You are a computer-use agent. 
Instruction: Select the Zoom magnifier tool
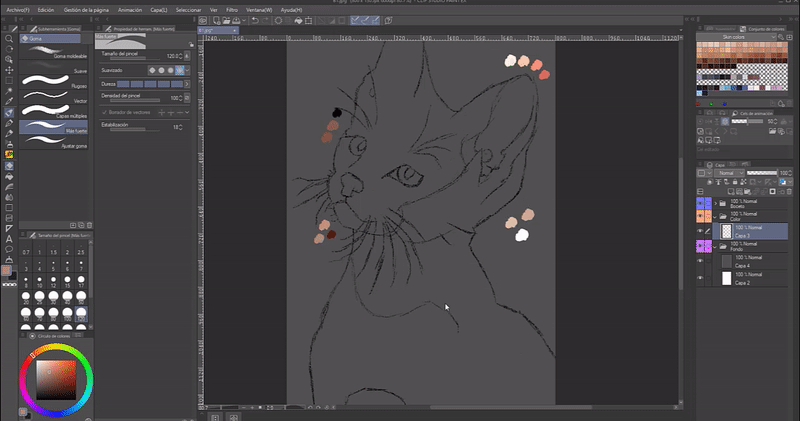(x=9, y=38)
